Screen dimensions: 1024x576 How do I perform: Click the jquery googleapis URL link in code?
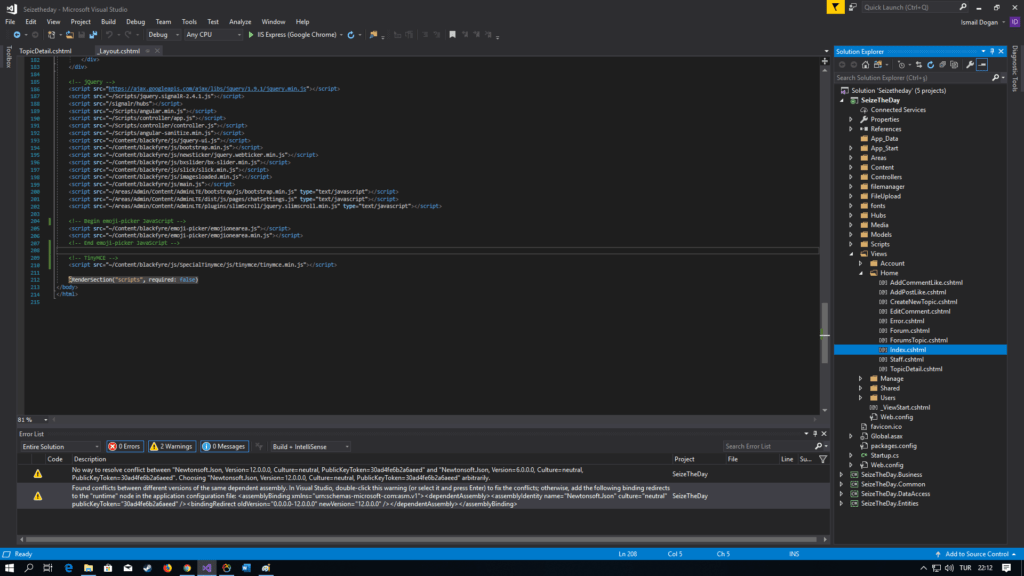pyautogui.click(x=207, y=89)
